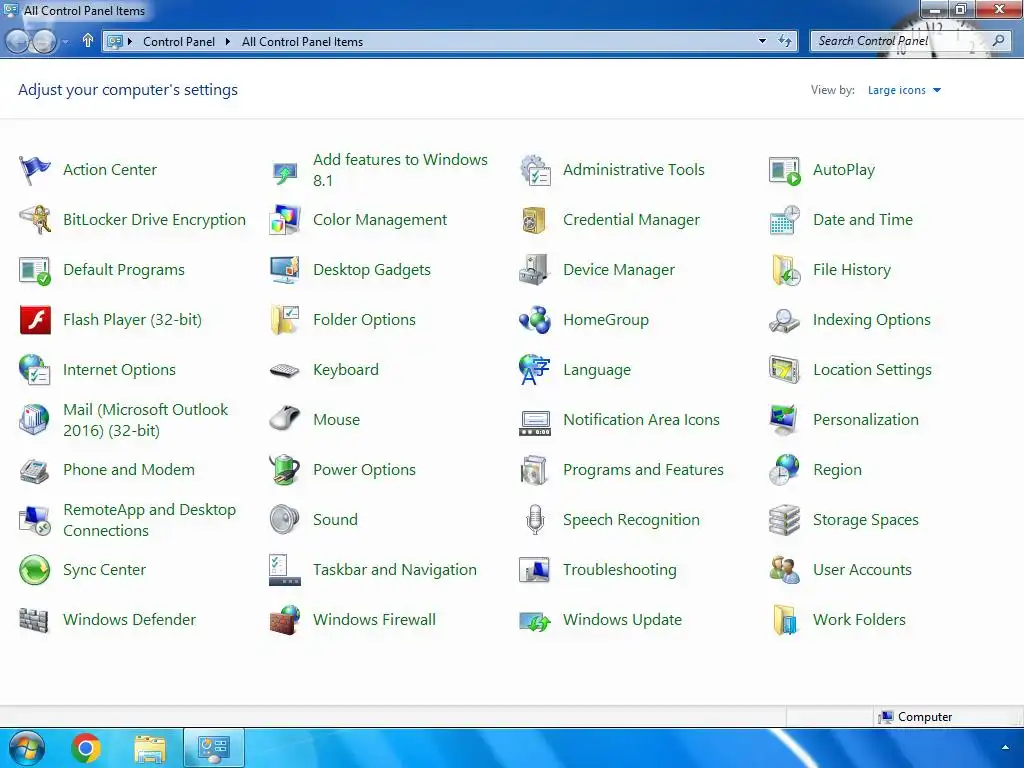Click the Control Panel breadcrumb segment

click(178, 42)
